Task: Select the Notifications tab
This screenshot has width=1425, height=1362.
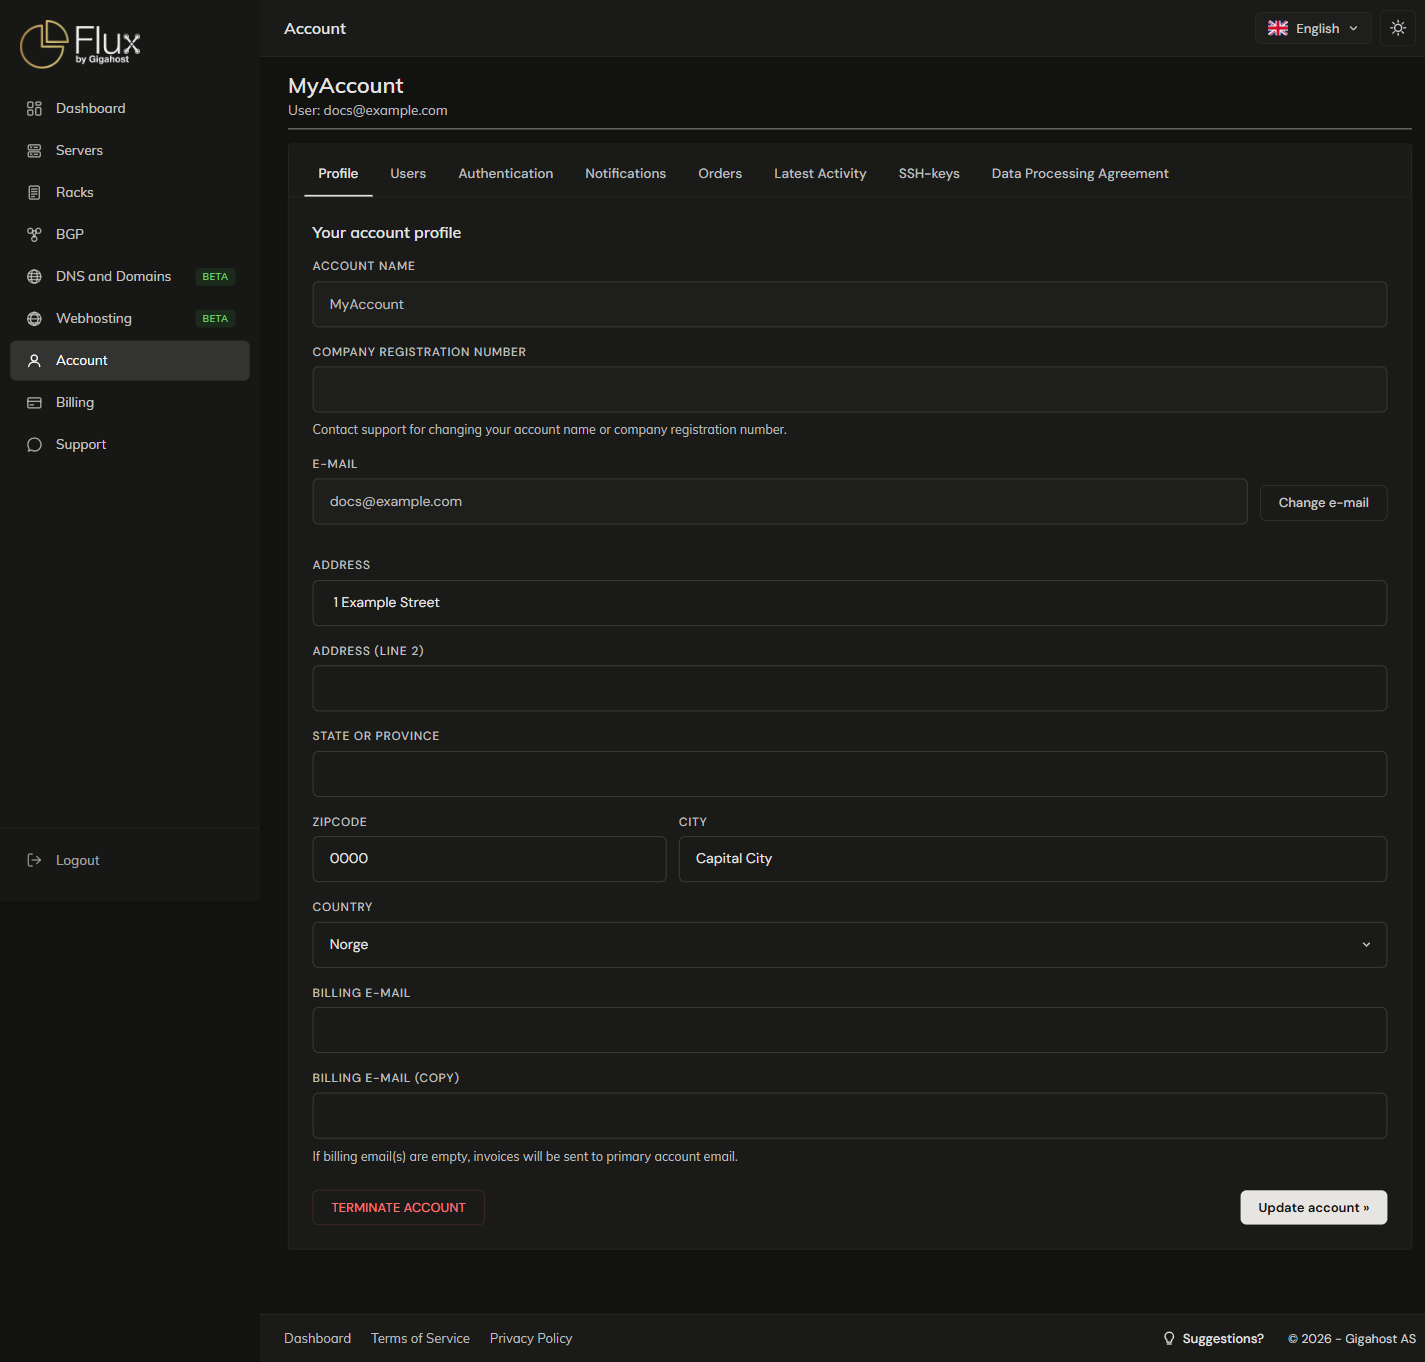Action: (625, 174)
